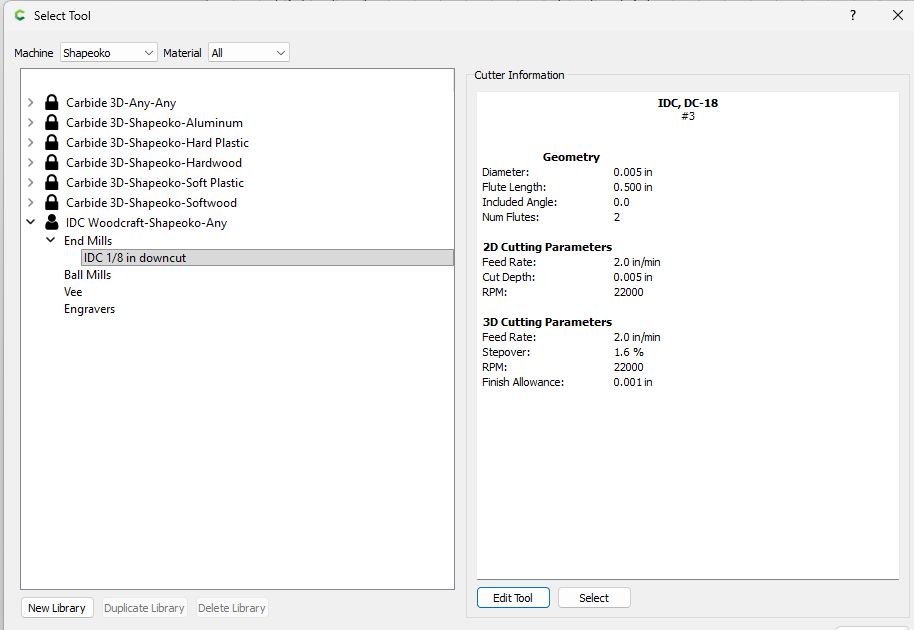
Task: Collapse the IDC Woodcraft-Shapeoko-Any library
Action: tap(30, 222)
